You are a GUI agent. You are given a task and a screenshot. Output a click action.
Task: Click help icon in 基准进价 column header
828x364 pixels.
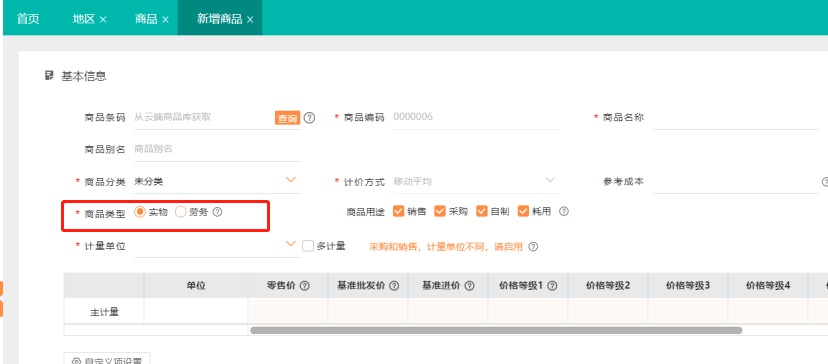pos(469,286)
